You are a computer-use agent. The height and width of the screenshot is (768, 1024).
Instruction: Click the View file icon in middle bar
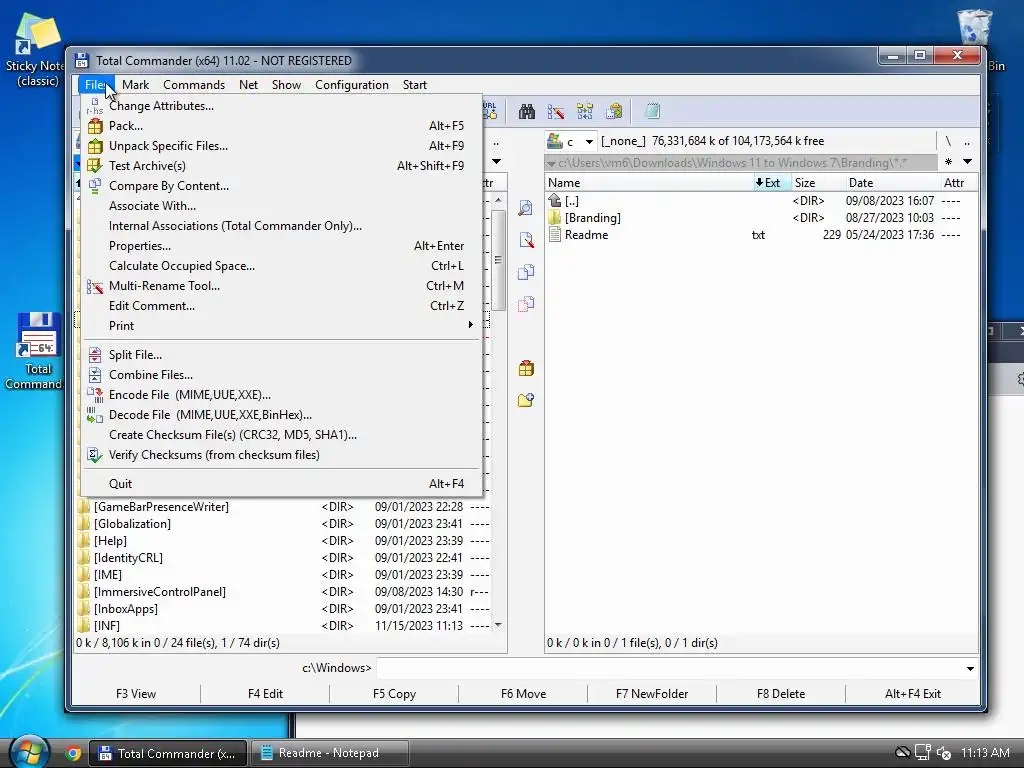[x=526, y=208]
